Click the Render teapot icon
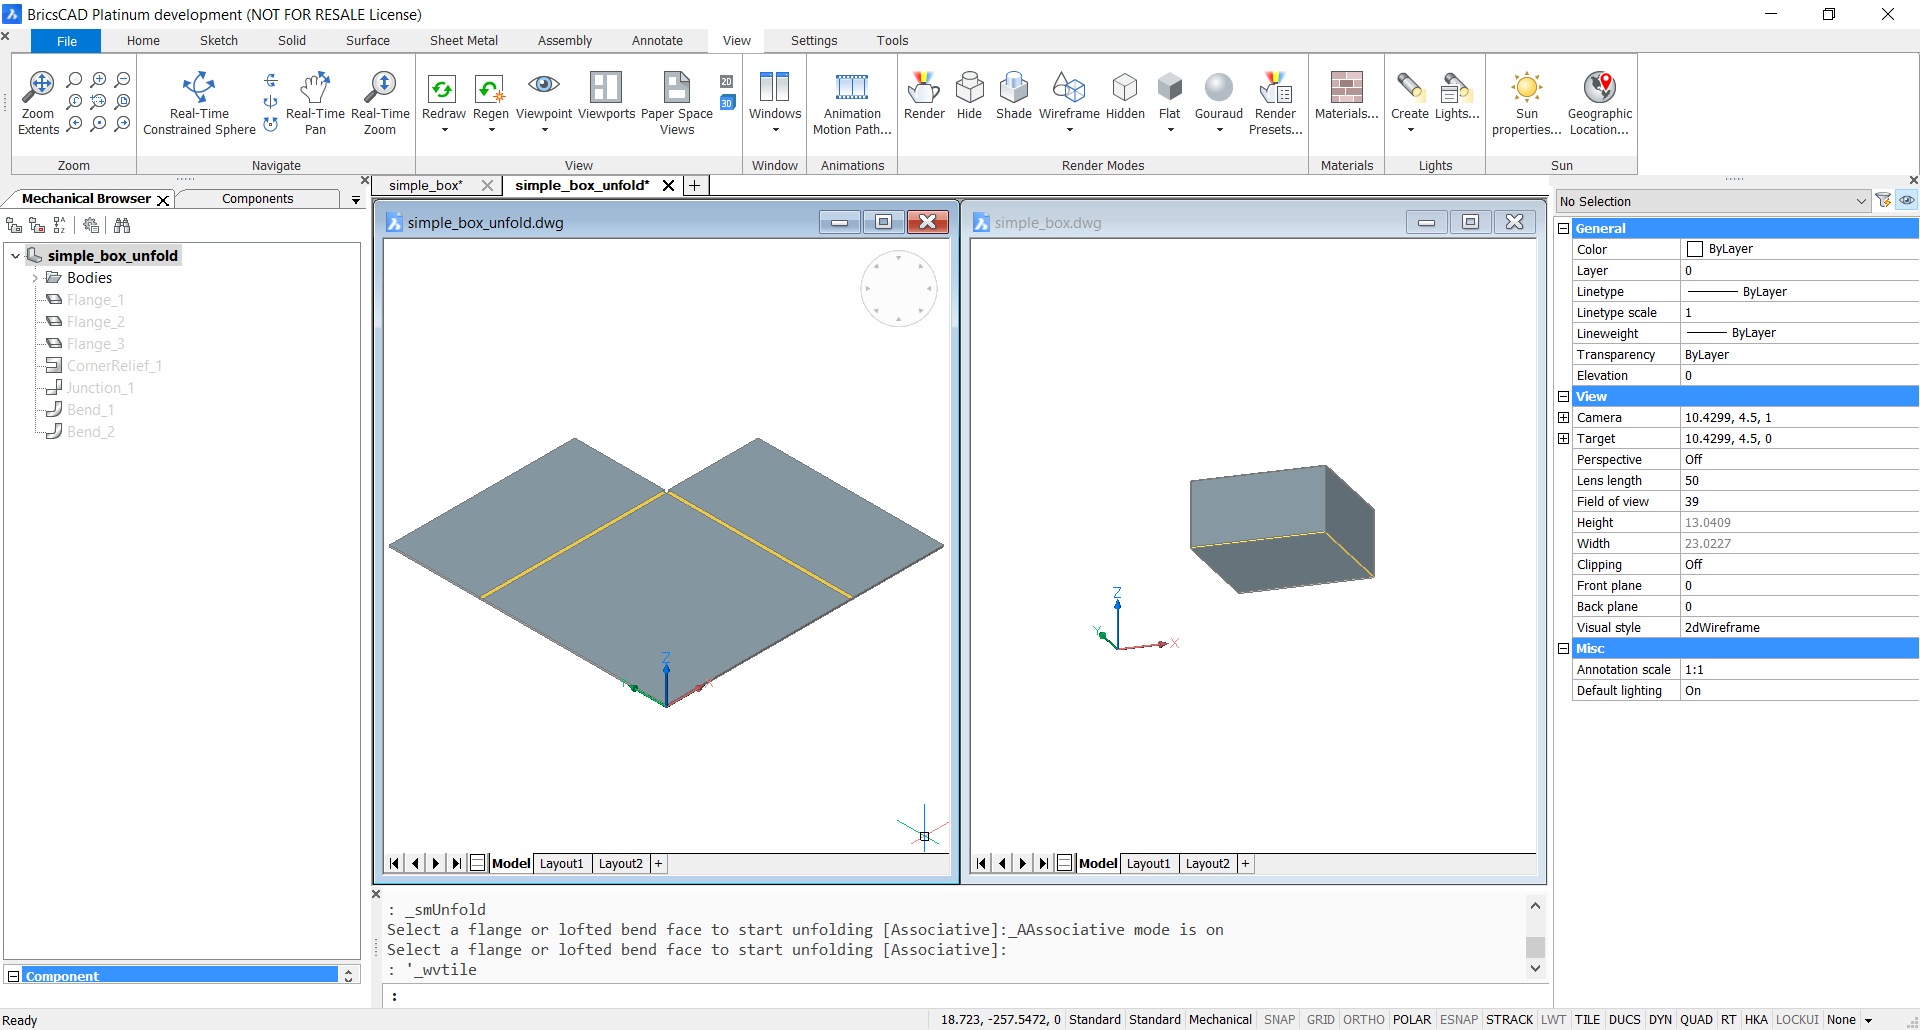Image resolution: width=1920 pixels, height=1030 pixels. (923, 88)
